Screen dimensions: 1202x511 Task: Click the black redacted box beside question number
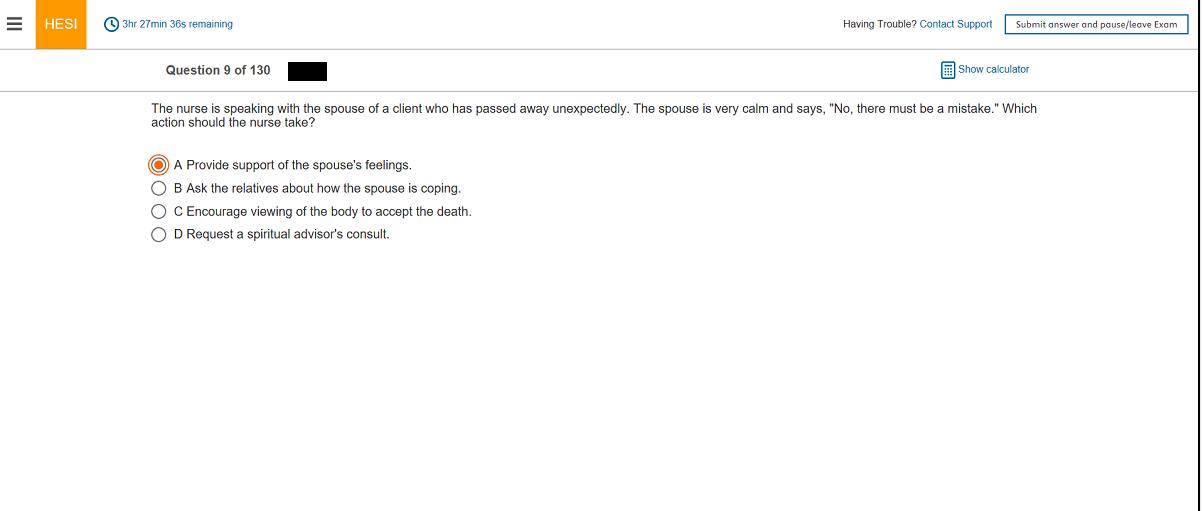pos(307,71)
